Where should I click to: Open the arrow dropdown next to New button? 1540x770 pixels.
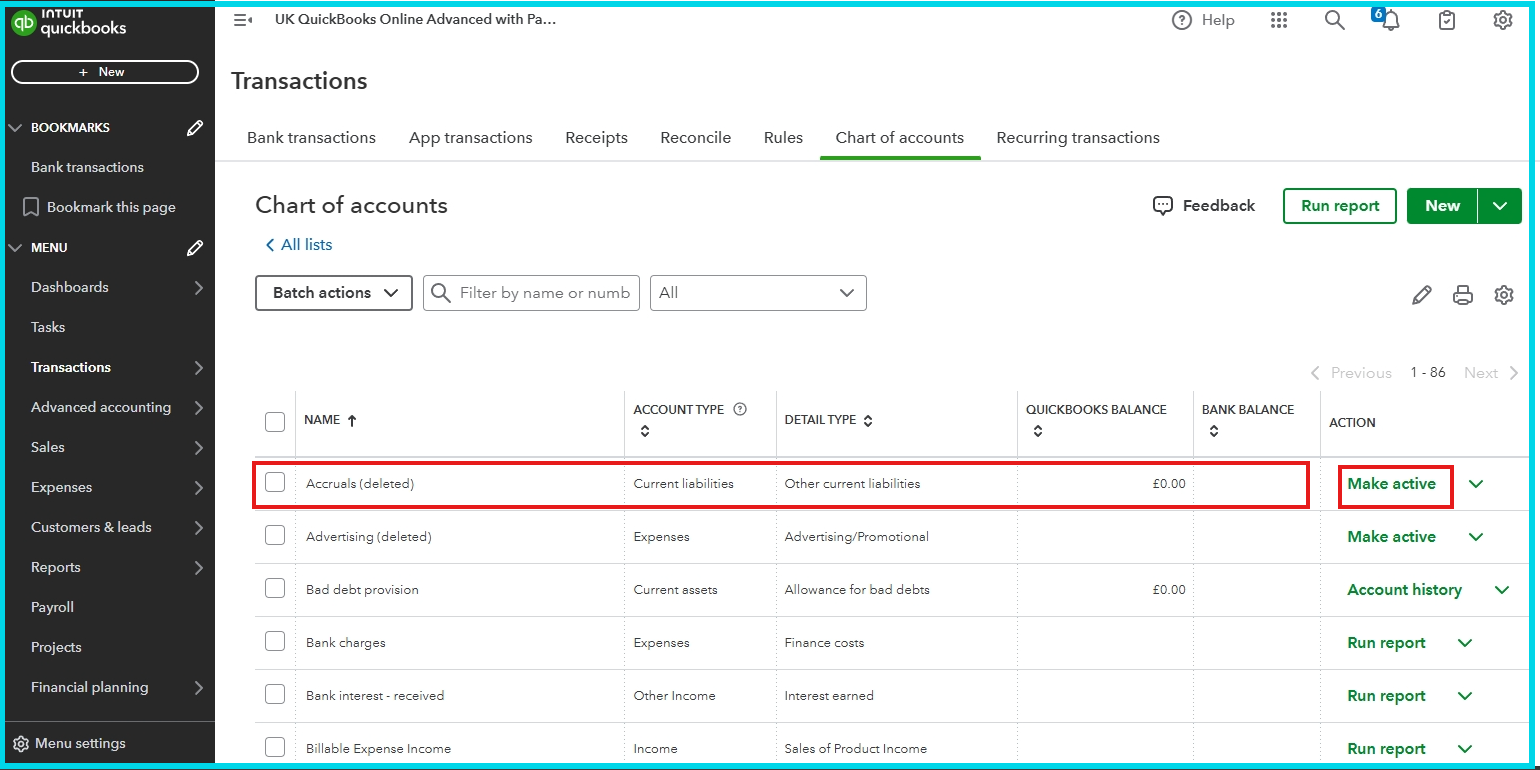click(x=1500, y=206)
